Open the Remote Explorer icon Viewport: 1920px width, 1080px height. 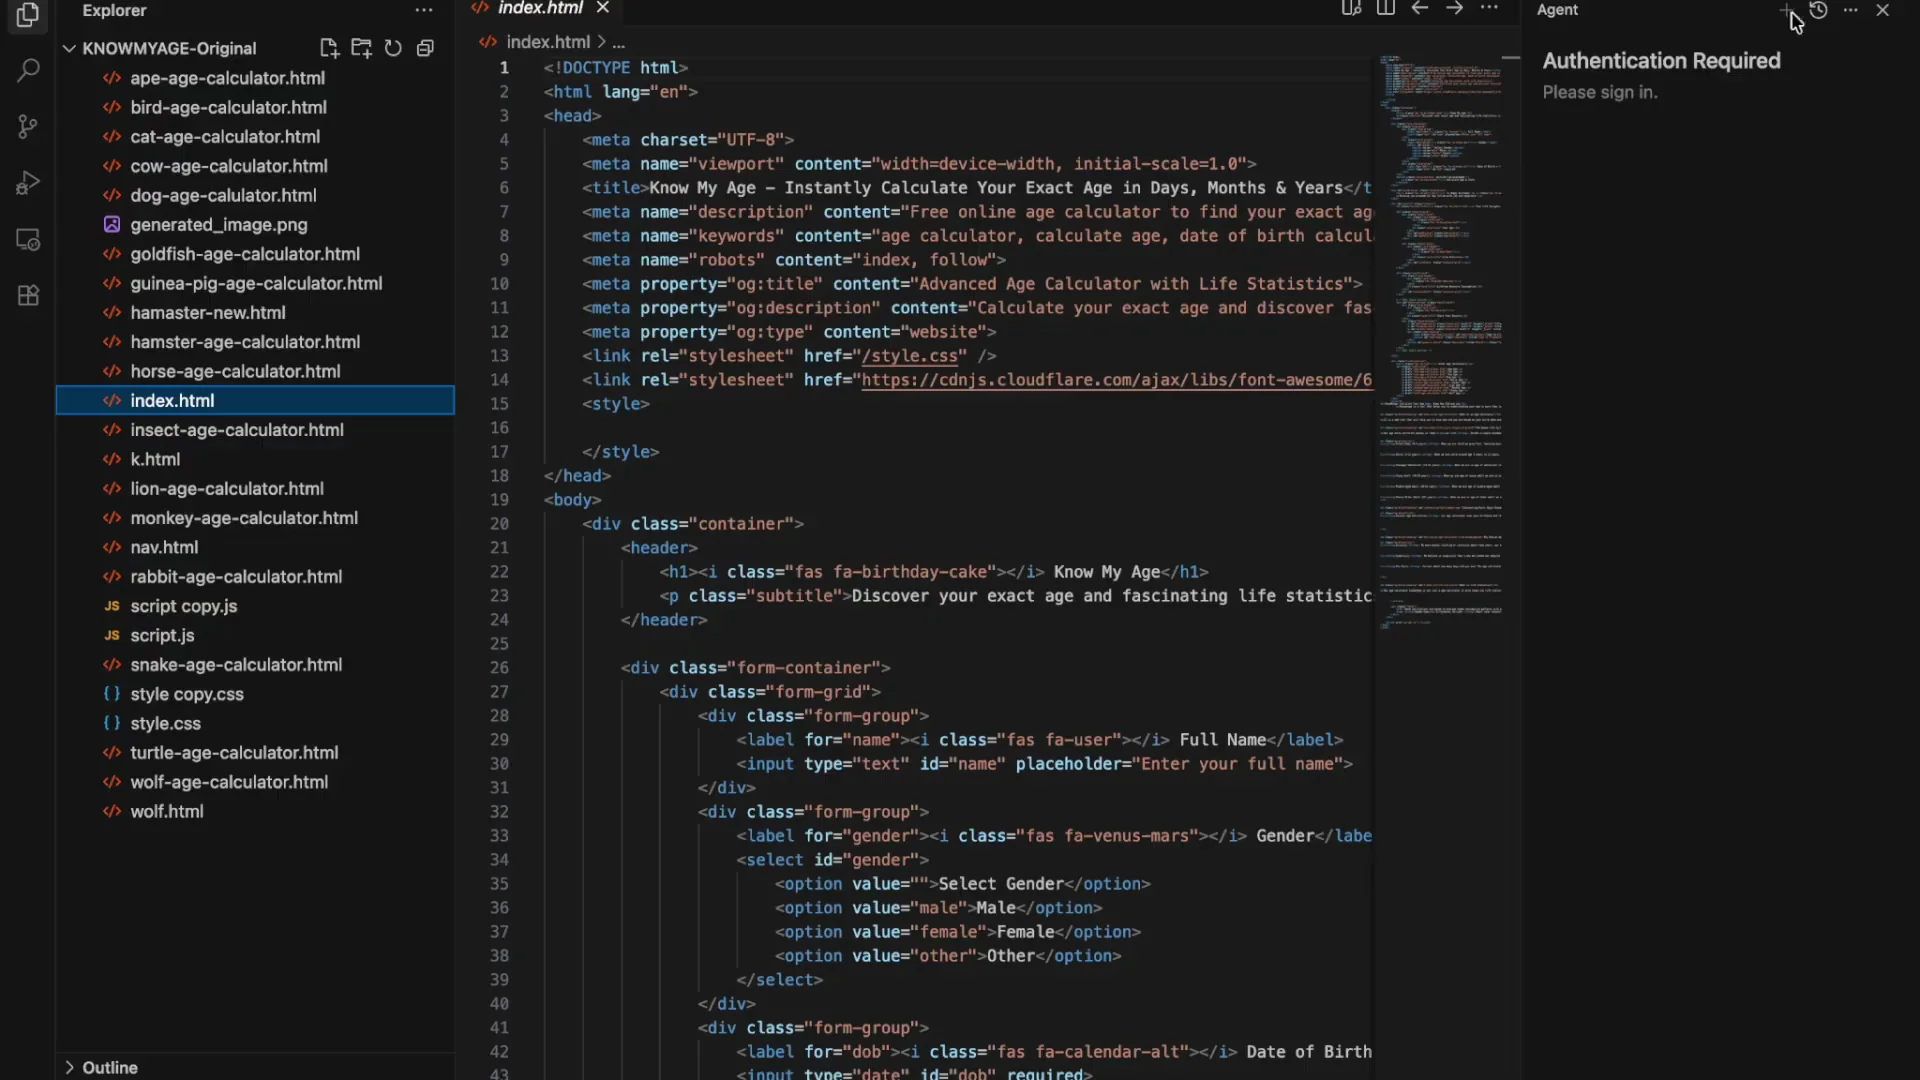tap(28, 240)
